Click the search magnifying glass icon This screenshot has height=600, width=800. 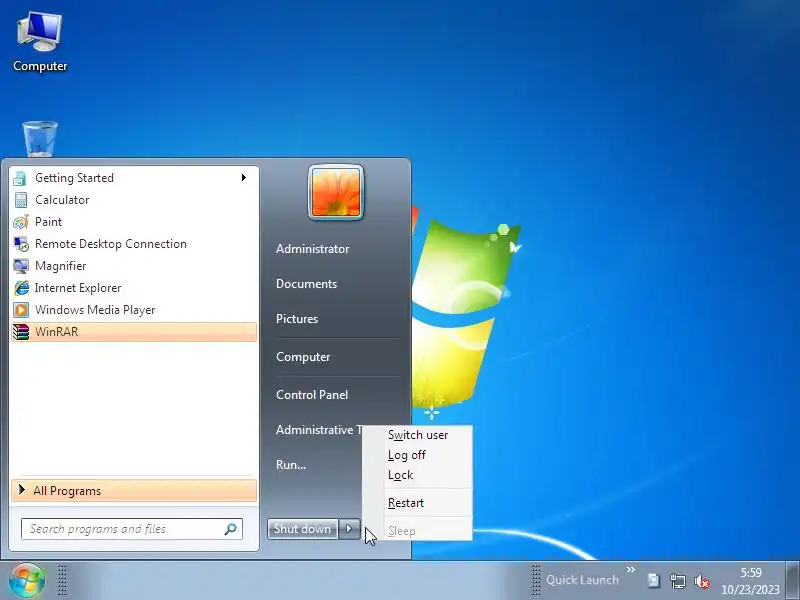(x=231, y=529)
